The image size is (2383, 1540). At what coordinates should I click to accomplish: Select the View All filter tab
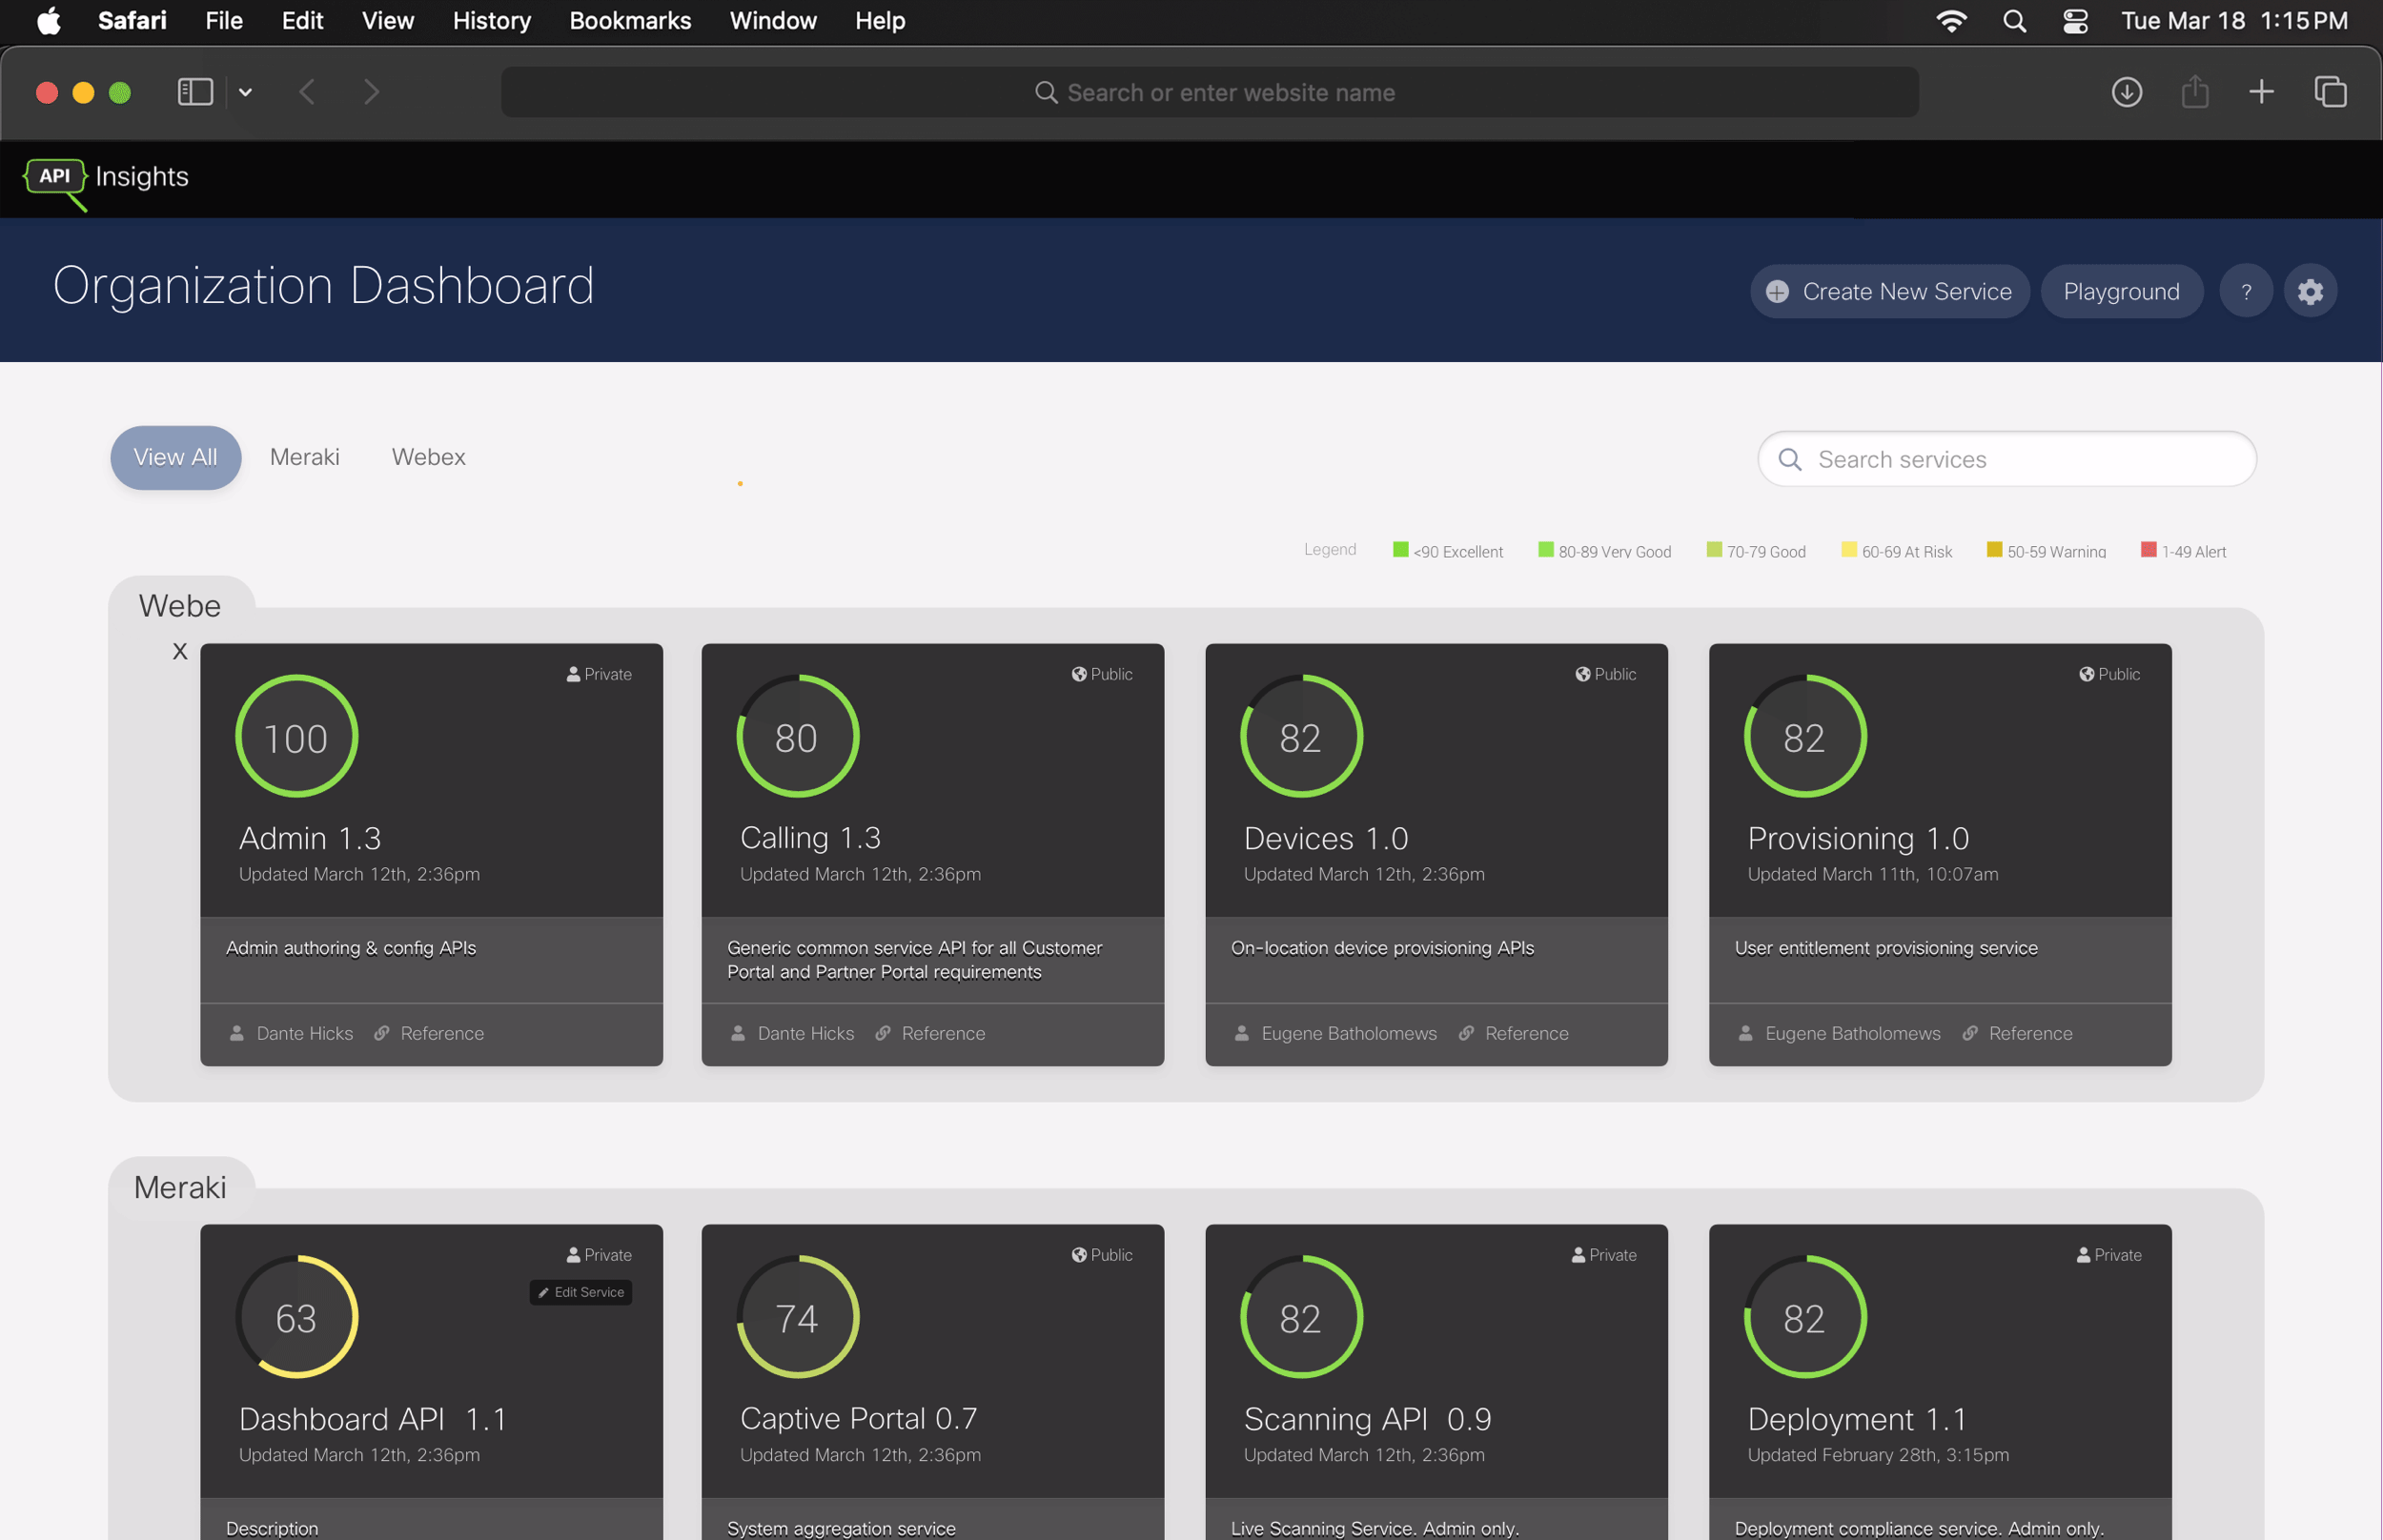coord(175,458)
